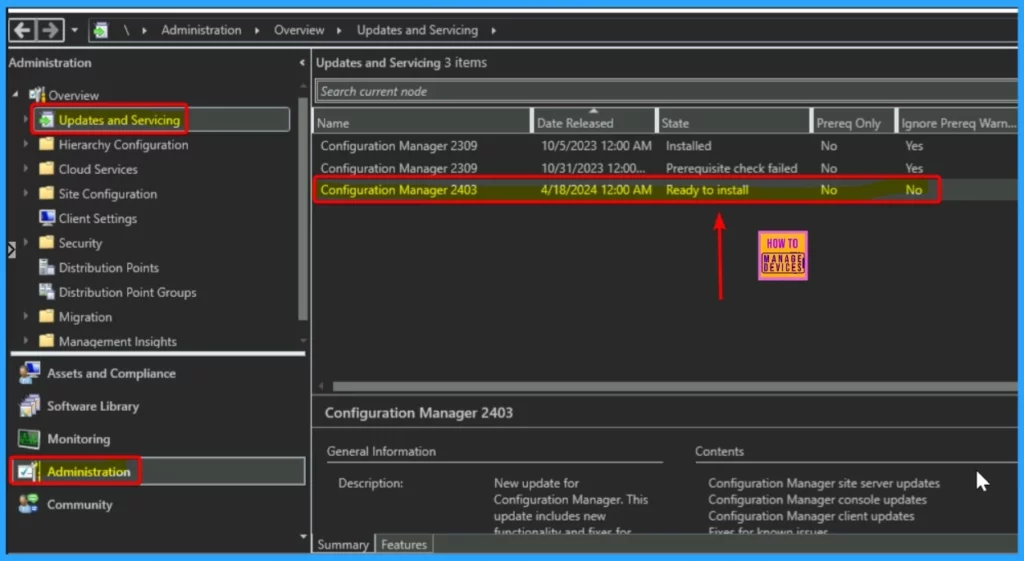Select Hierarchy Configuration tree item
The image size is (1024, 561).
click(x=123, y=145)
